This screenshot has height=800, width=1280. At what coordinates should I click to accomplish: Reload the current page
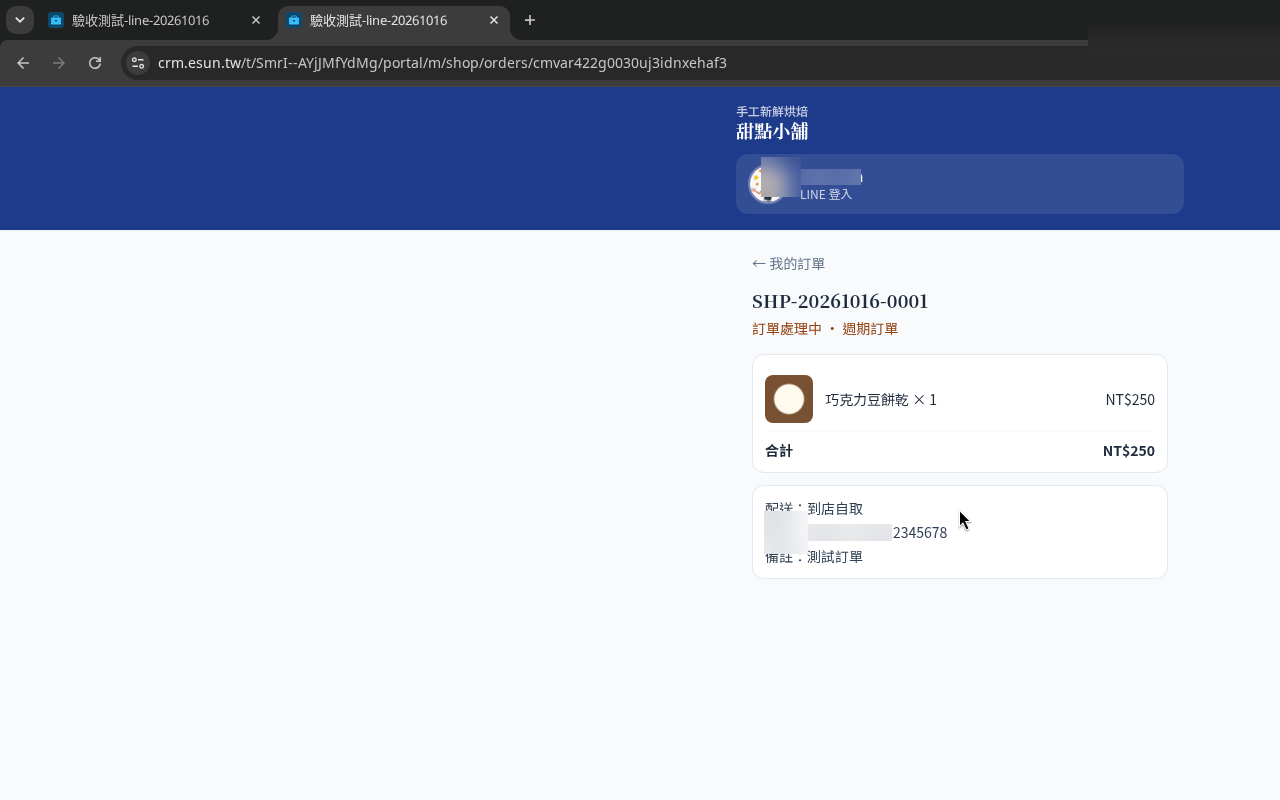click(x=95, y=63)
